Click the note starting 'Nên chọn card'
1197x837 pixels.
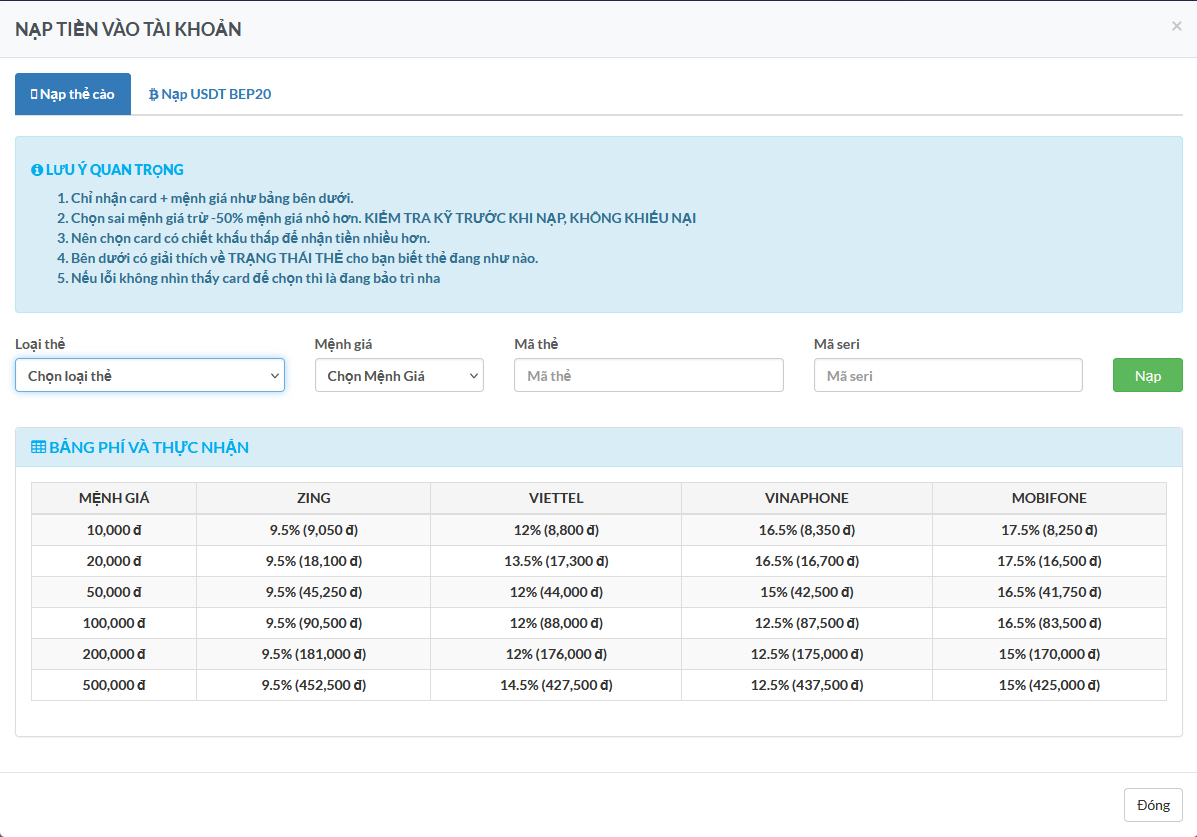(250, 238)
